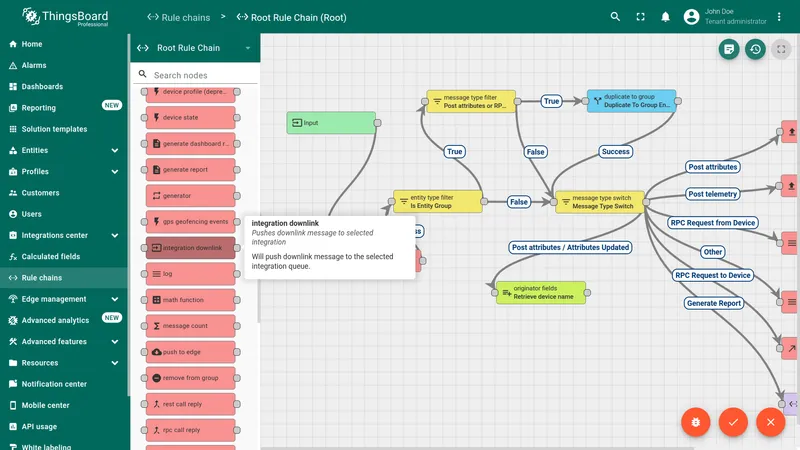Select message type filter node
Screen dimensions: 800x450
471,102
